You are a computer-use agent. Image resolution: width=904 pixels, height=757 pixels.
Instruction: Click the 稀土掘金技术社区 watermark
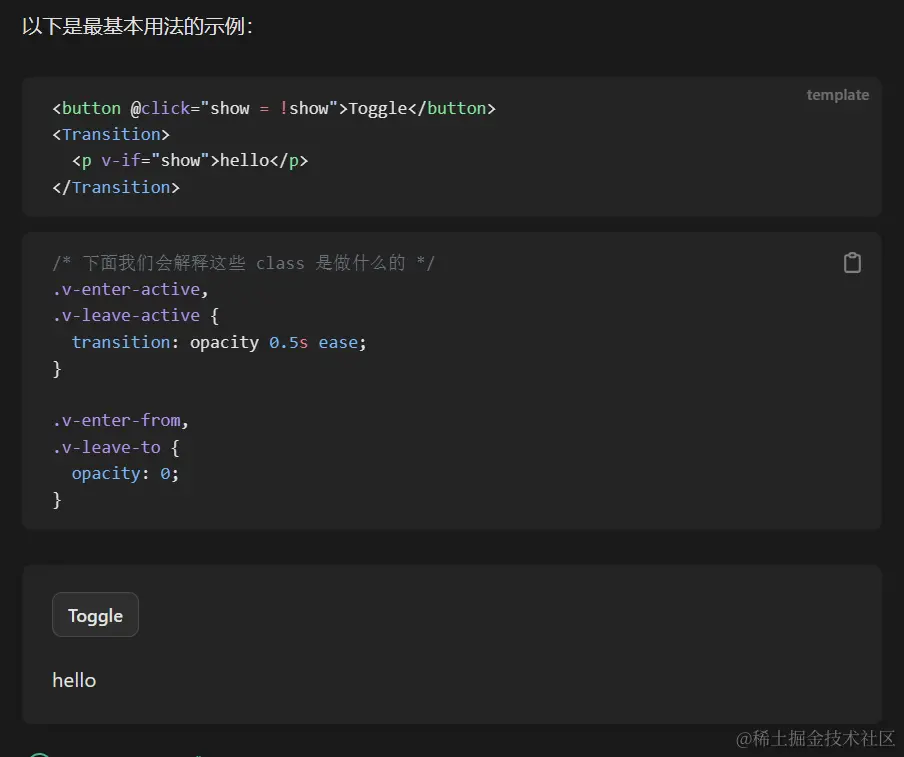coord(815,738)
